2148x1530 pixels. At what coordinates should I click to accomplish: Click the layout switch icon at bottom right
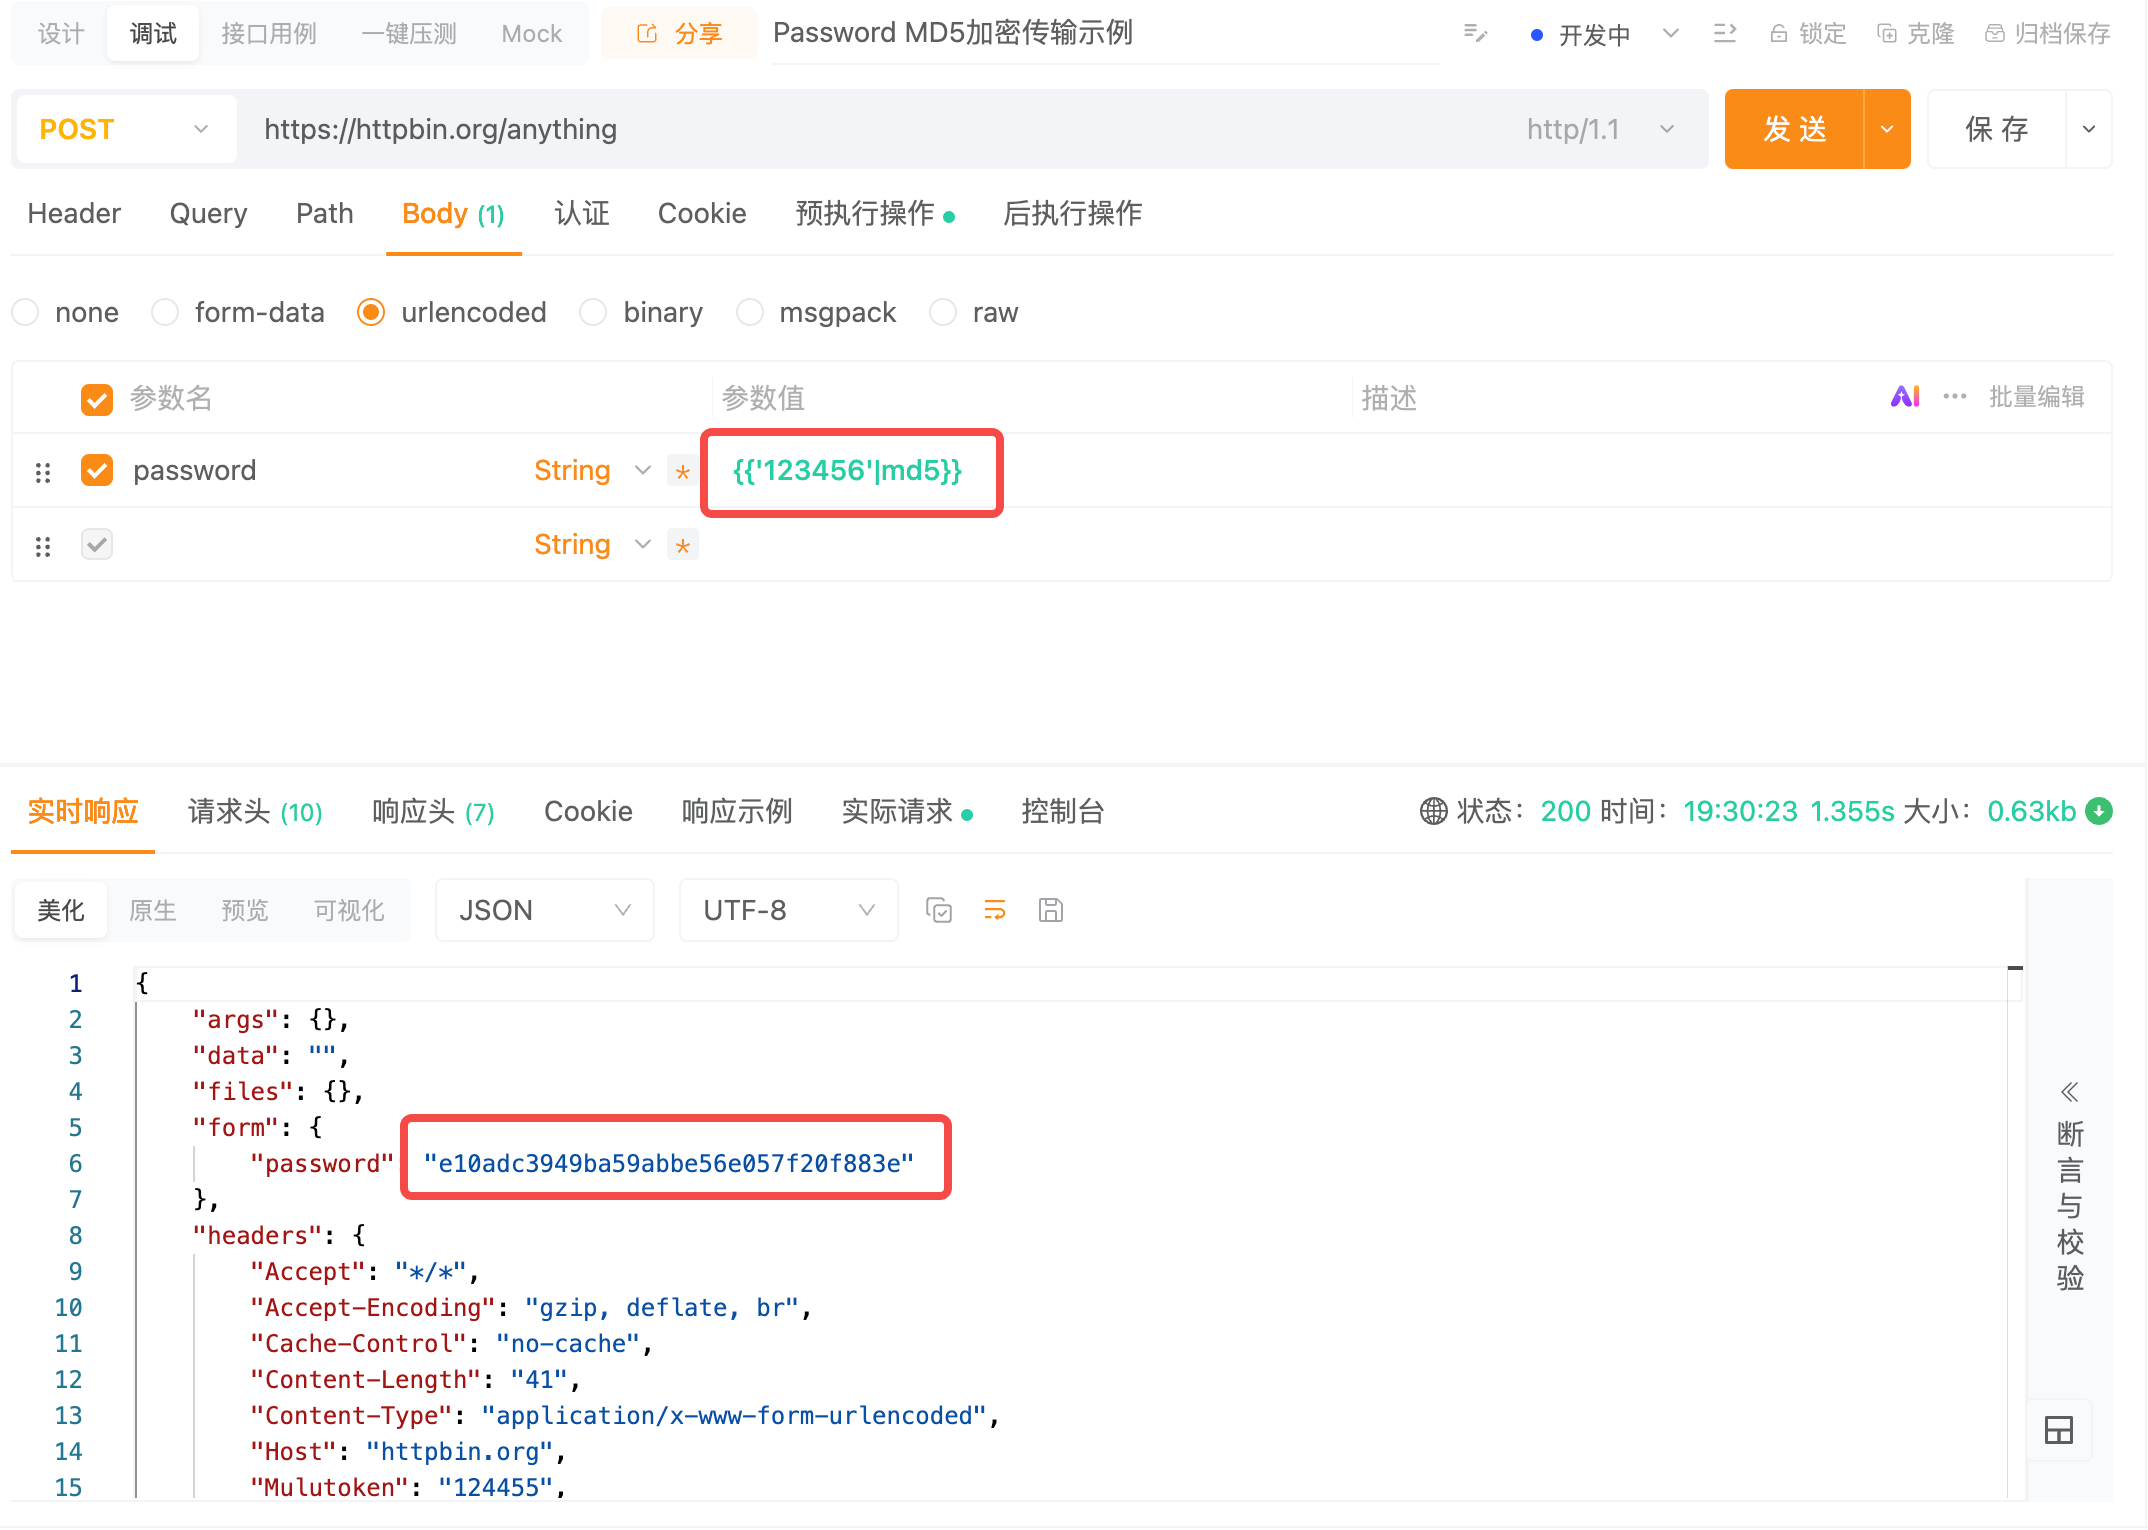(2058, 1430)
